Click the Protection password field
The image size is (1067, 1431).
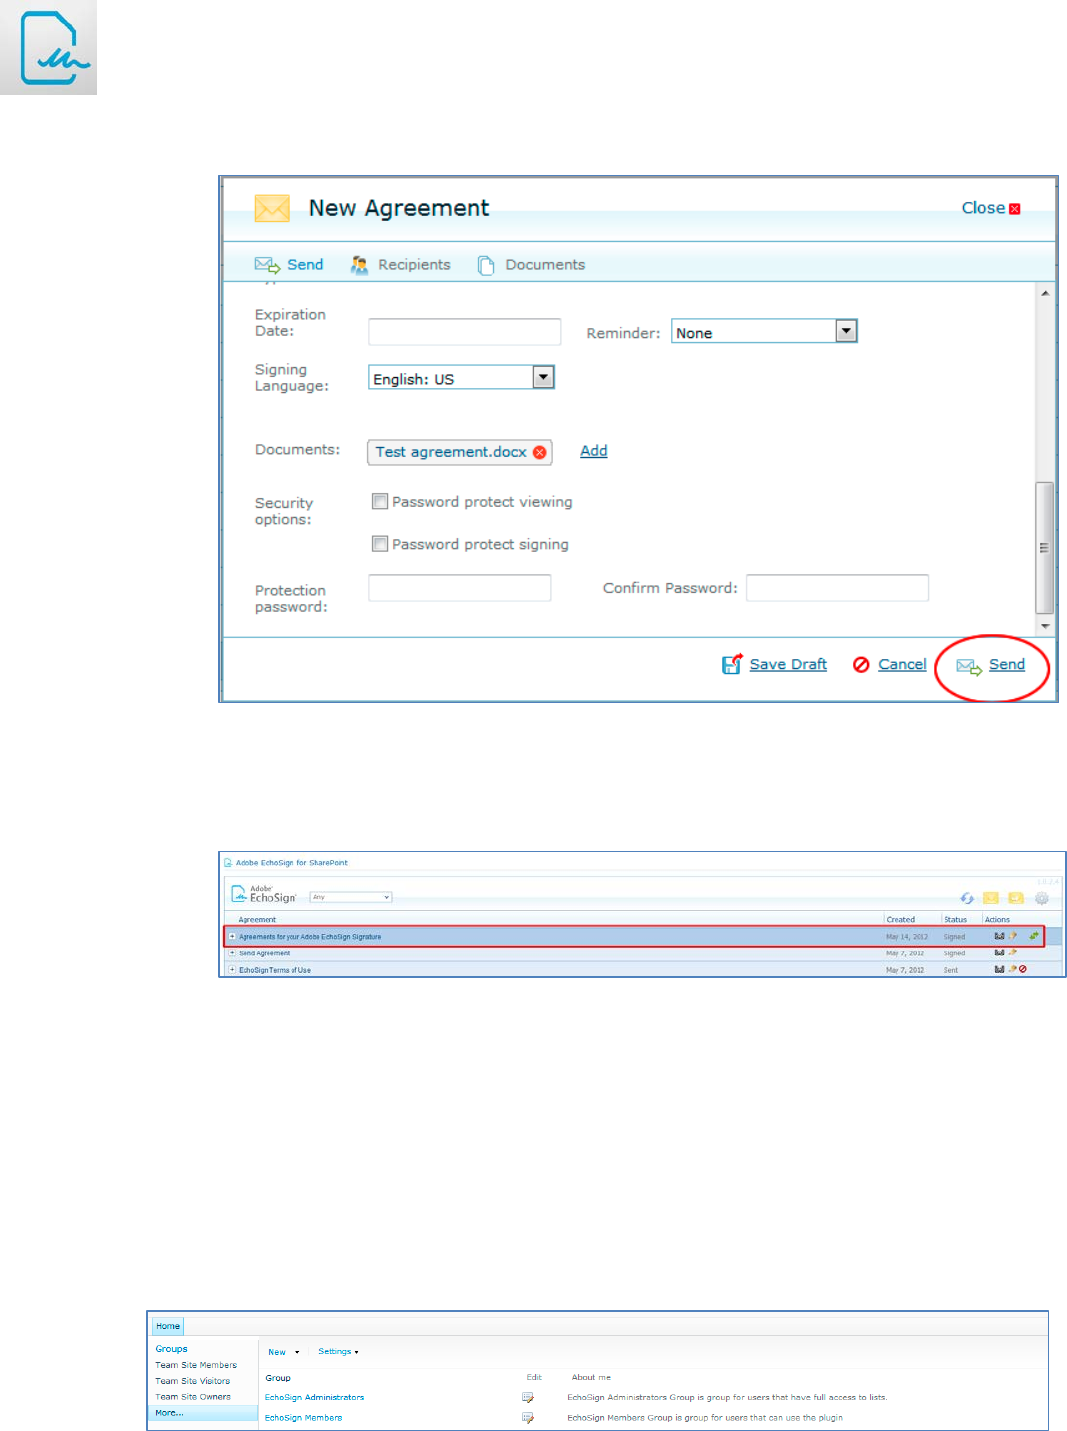(x=459, y=587)
